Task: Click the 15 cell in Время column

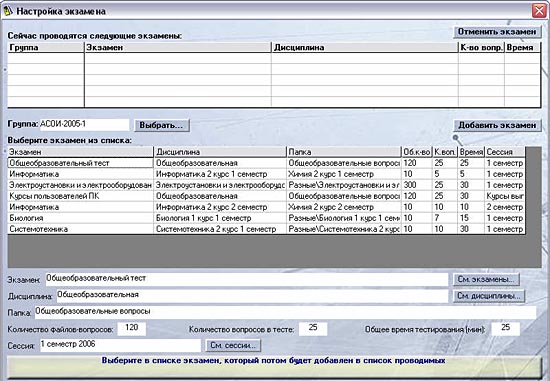Action: point(471,218)
